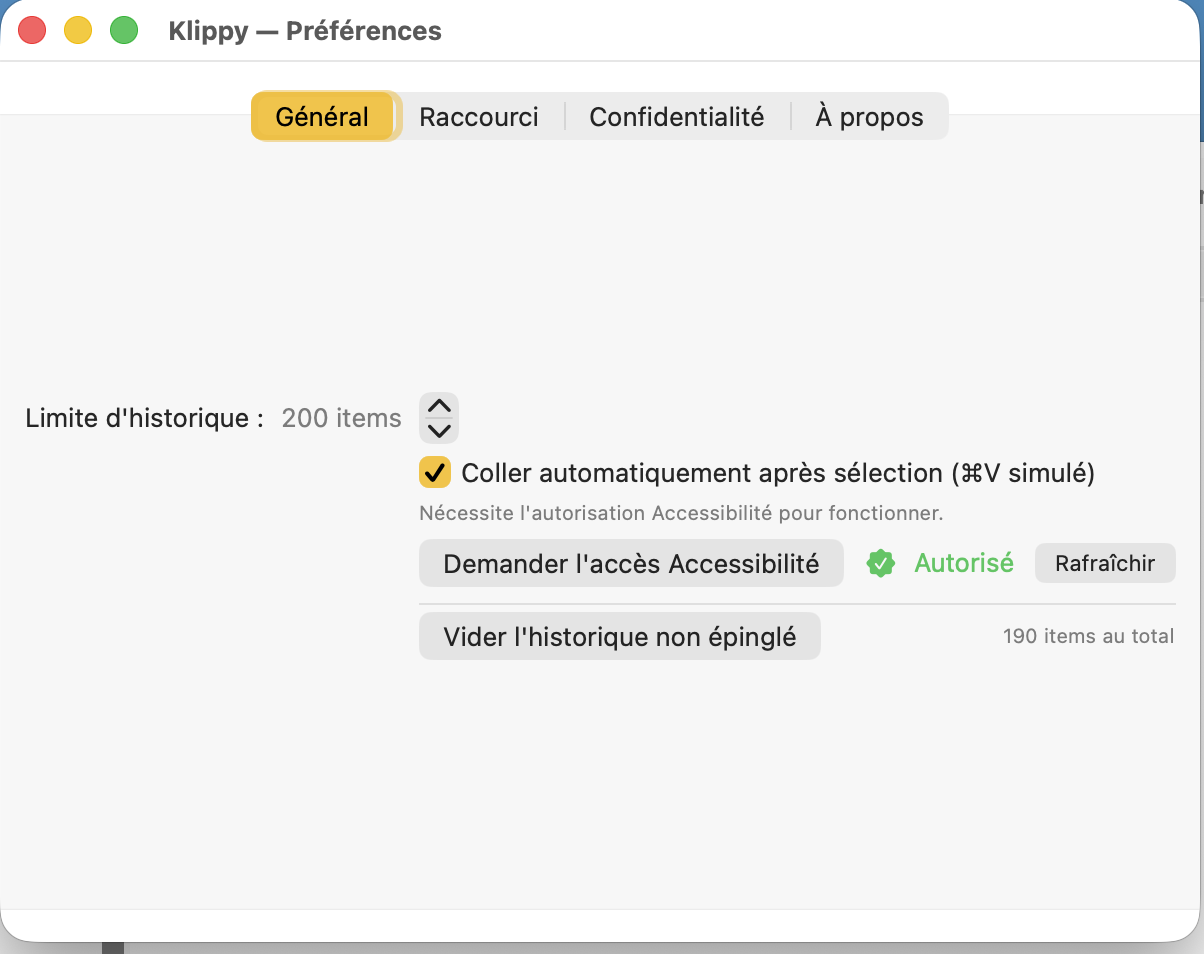
Task: Increase history limit with up arrow
Action: [439, 406]
